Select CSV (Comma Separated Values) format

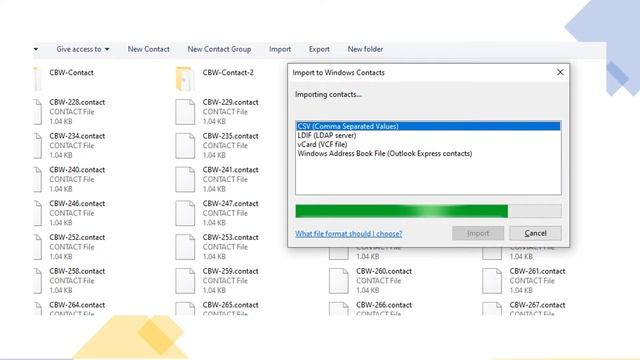coord(428,126)
